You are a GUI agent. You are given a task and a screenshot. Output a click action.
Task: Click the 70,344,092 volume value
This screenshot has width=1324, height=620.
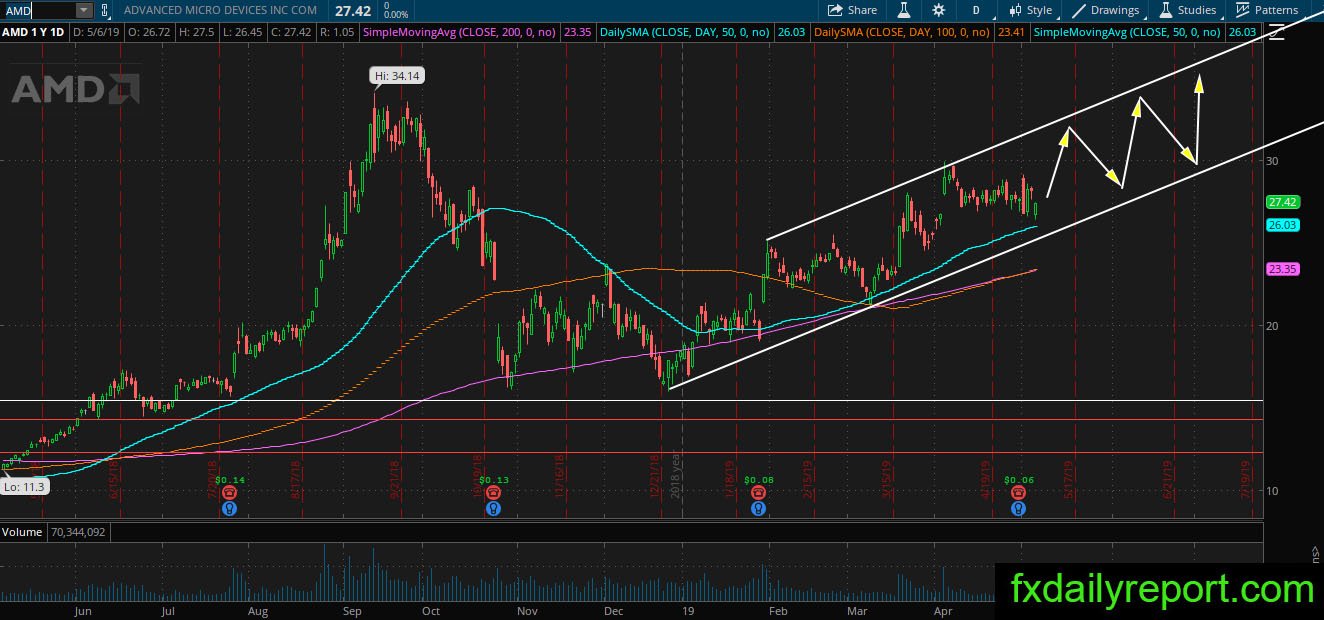coord(76,532)
